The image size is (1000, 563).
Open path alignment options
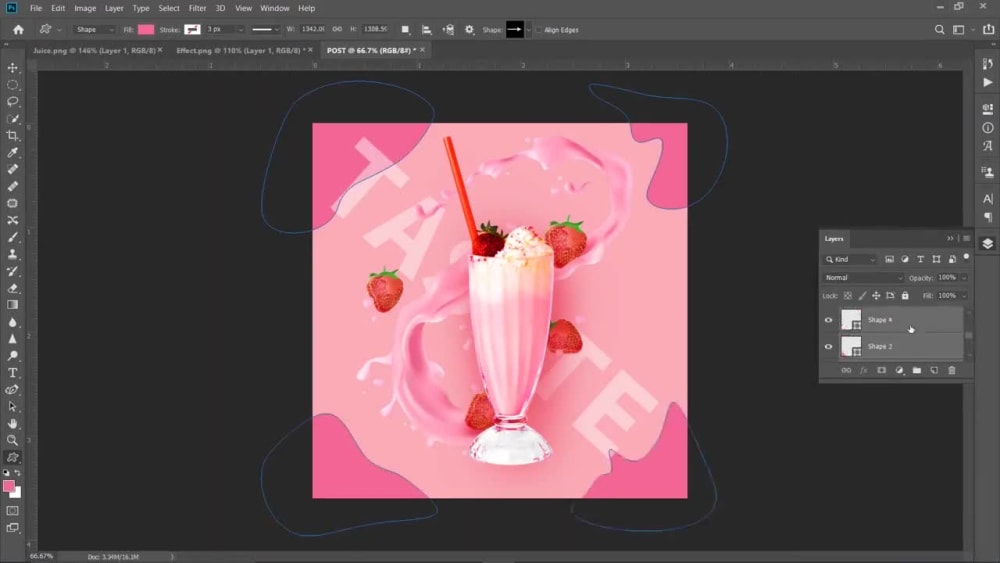click(427, 29)
